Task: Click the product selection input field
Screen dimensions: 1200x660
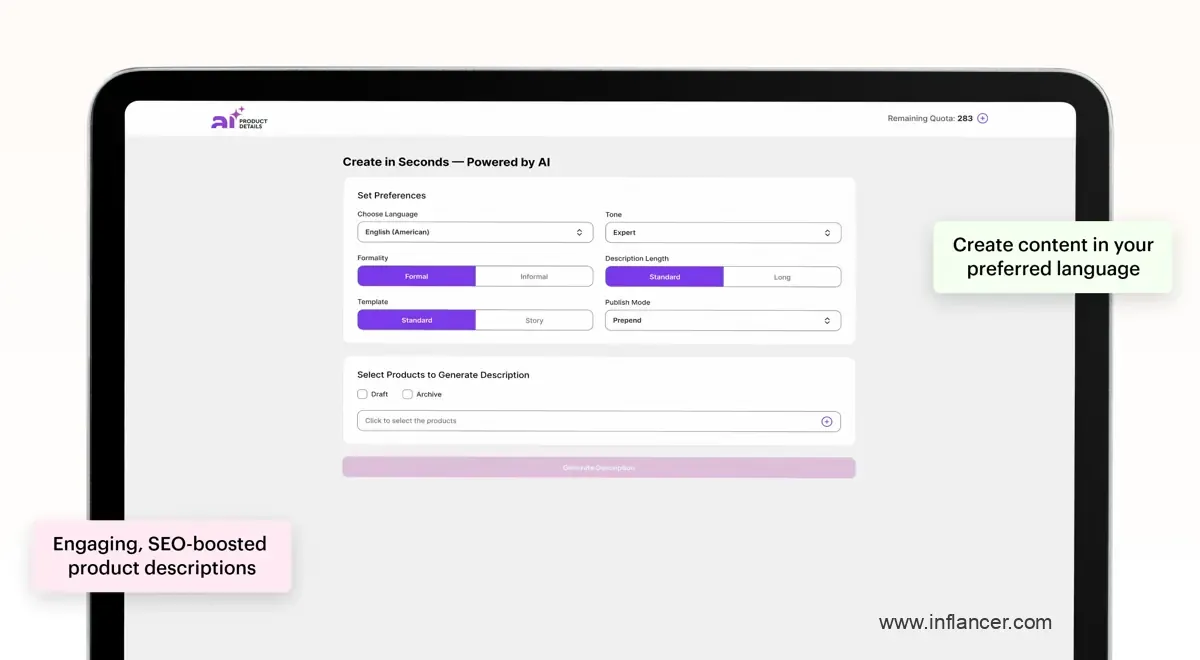Action: (598, 421)
